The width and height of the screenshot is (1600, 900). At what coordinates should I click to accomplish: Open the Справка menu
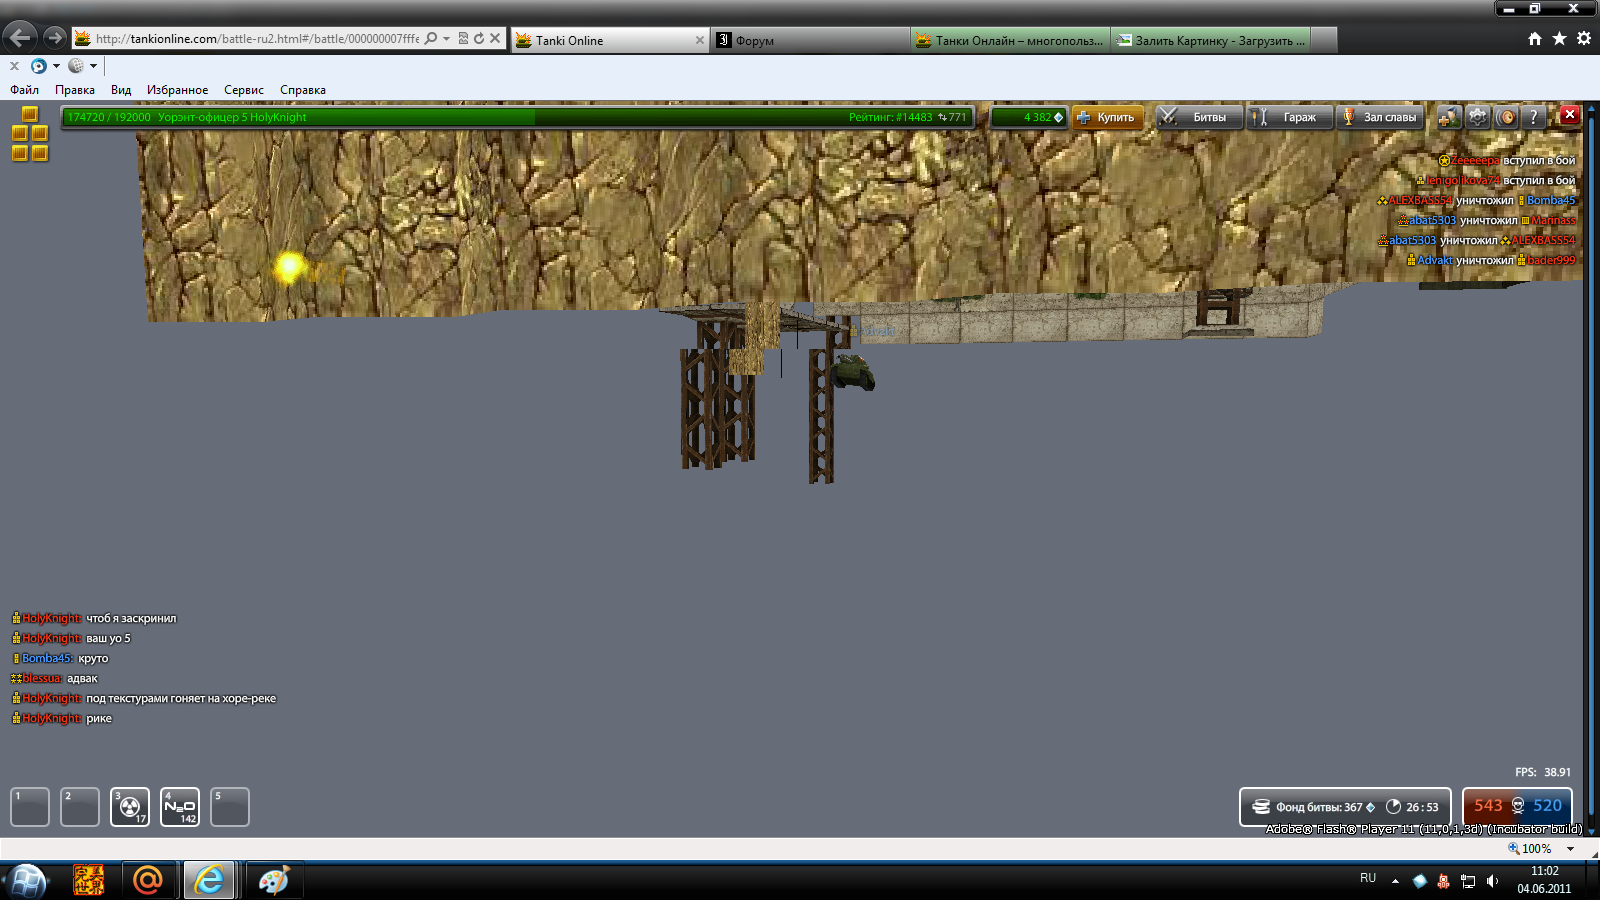(x=303, y=90)
